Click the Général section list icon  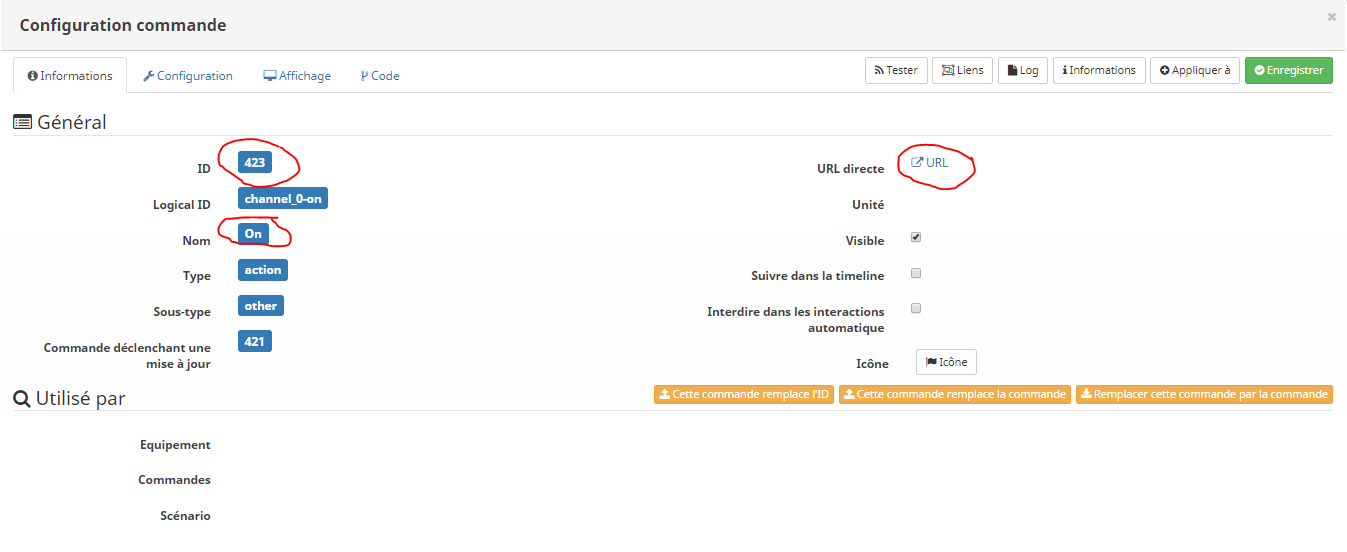22,122
